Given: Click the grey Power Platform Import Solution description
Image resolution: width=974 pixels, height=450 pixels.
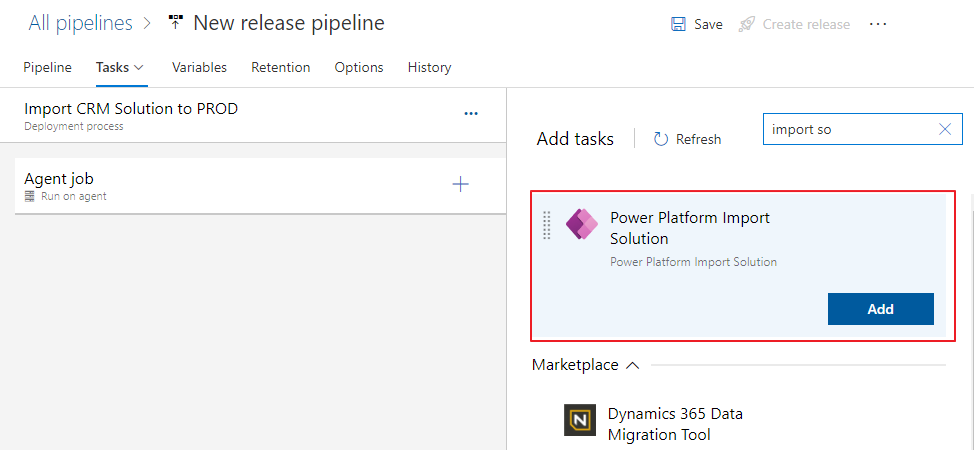Looking at the screenshot, I should point(693,262).
